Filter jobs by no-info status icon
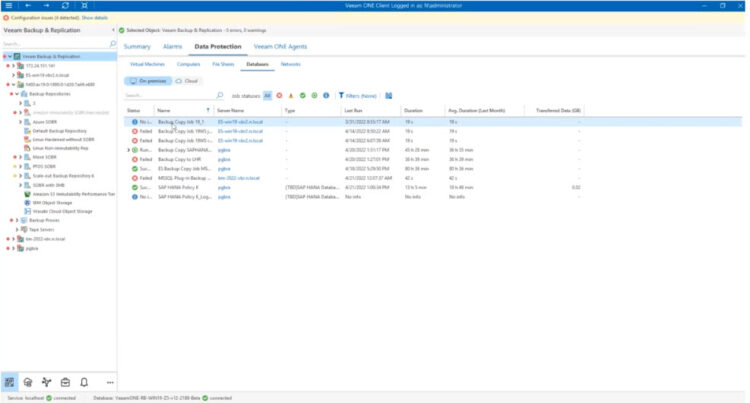 point(326,96)
